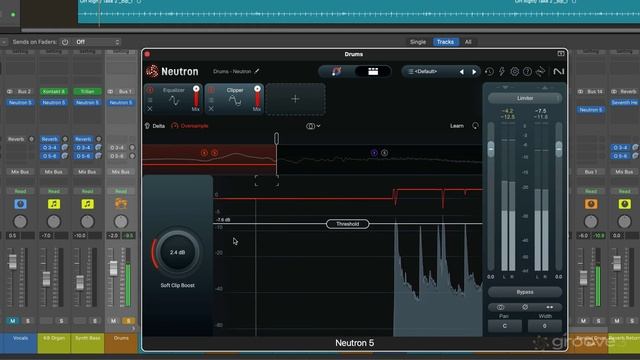Toggle Sends on Faders power button
The width and height of the screenshot is (640, 360).
click(x=65, y=42)
